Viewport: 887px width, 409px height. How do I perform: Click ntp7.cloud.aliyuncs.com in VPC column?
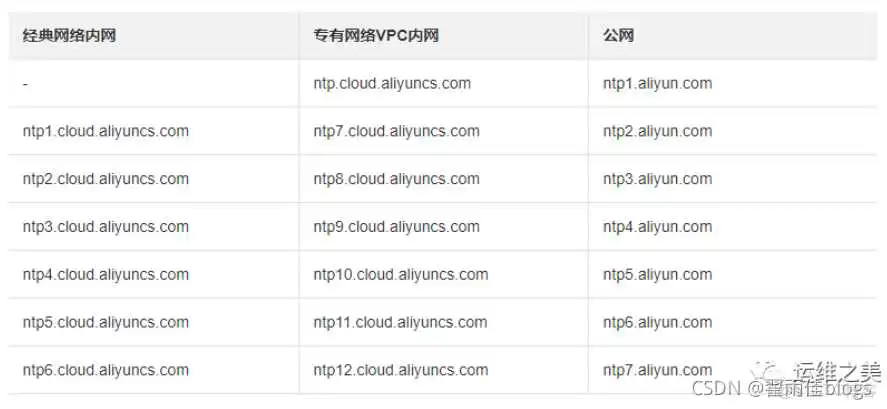(396, 131)
